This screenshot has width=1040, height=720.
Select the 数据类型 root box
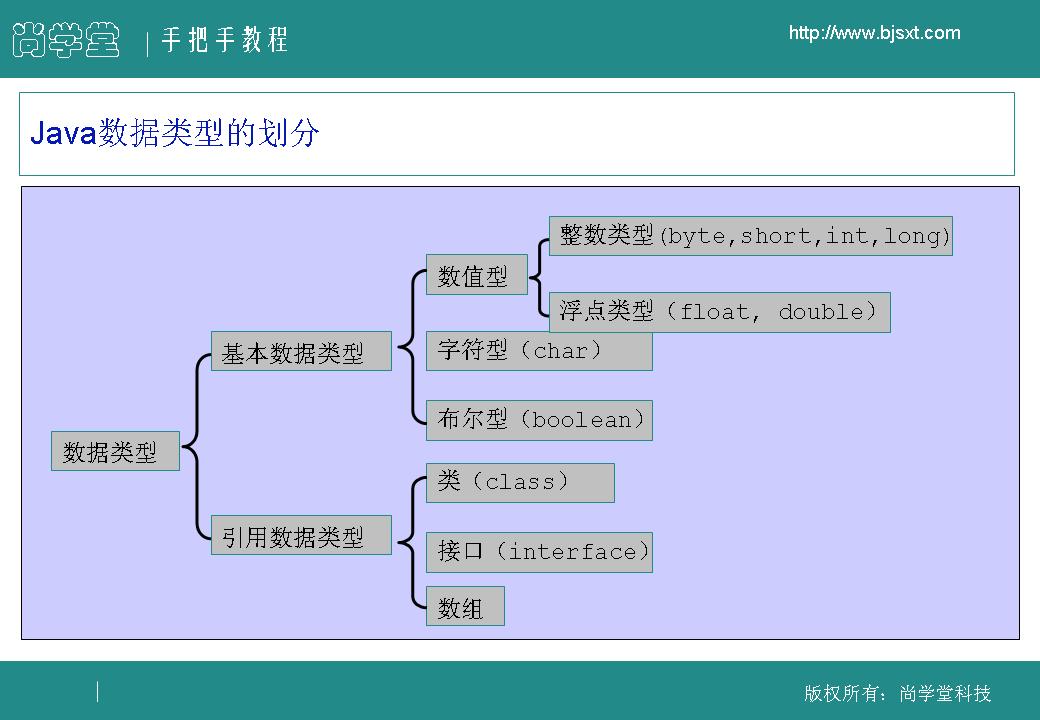point(115,451)
